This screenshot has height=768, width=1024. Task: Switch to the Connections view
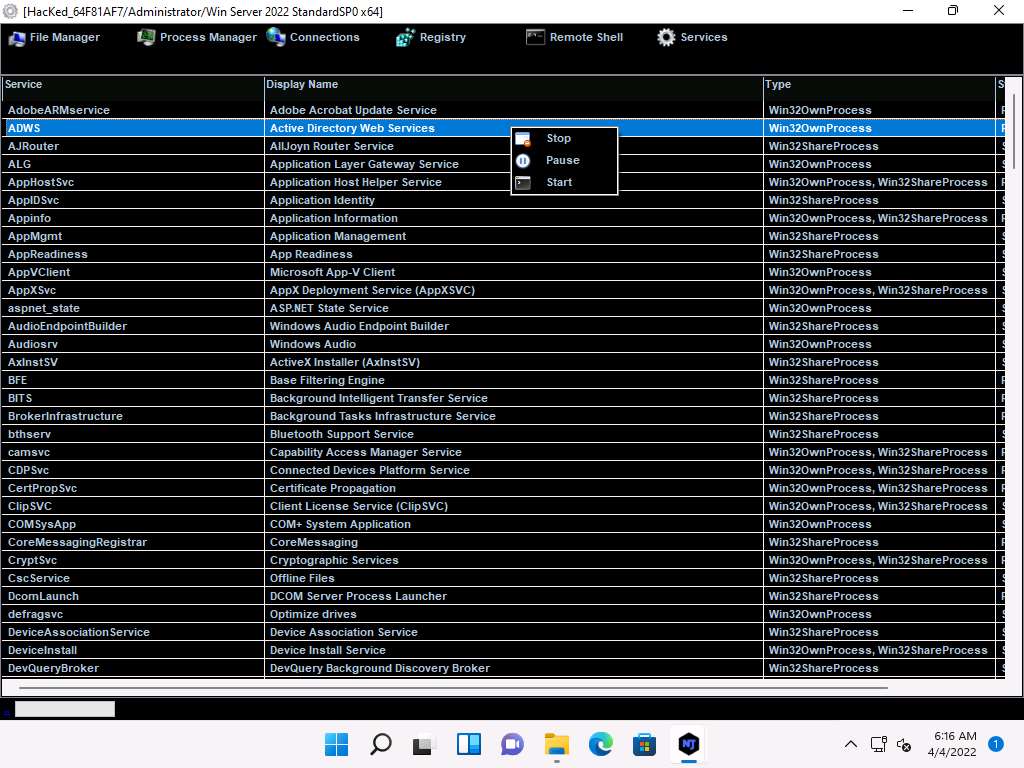pyautogui.click(x=313, y=37)
